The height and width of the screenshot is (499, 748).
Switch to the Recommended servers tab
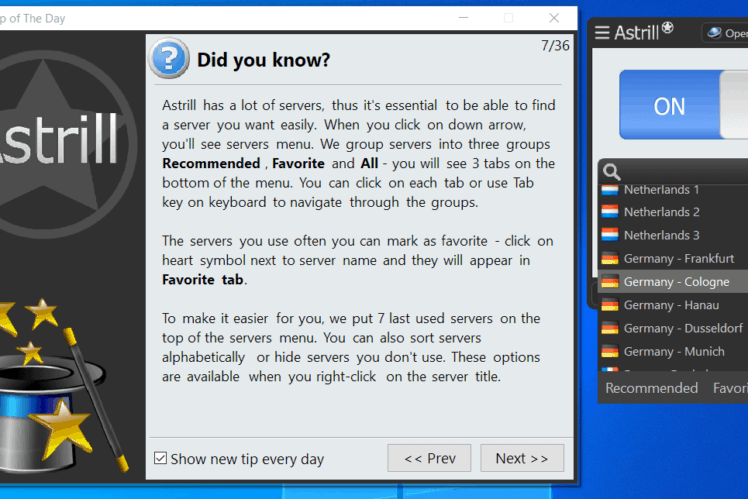651,388
